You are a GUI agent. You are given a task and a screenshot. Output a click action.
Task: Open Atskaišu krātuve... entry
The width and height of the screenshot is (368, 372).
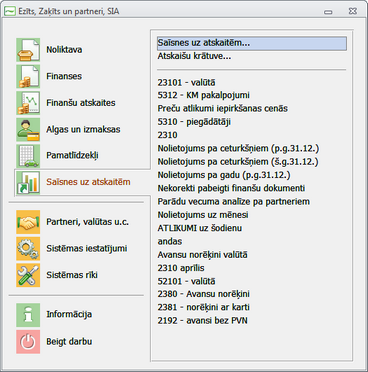tap(194, 56)
